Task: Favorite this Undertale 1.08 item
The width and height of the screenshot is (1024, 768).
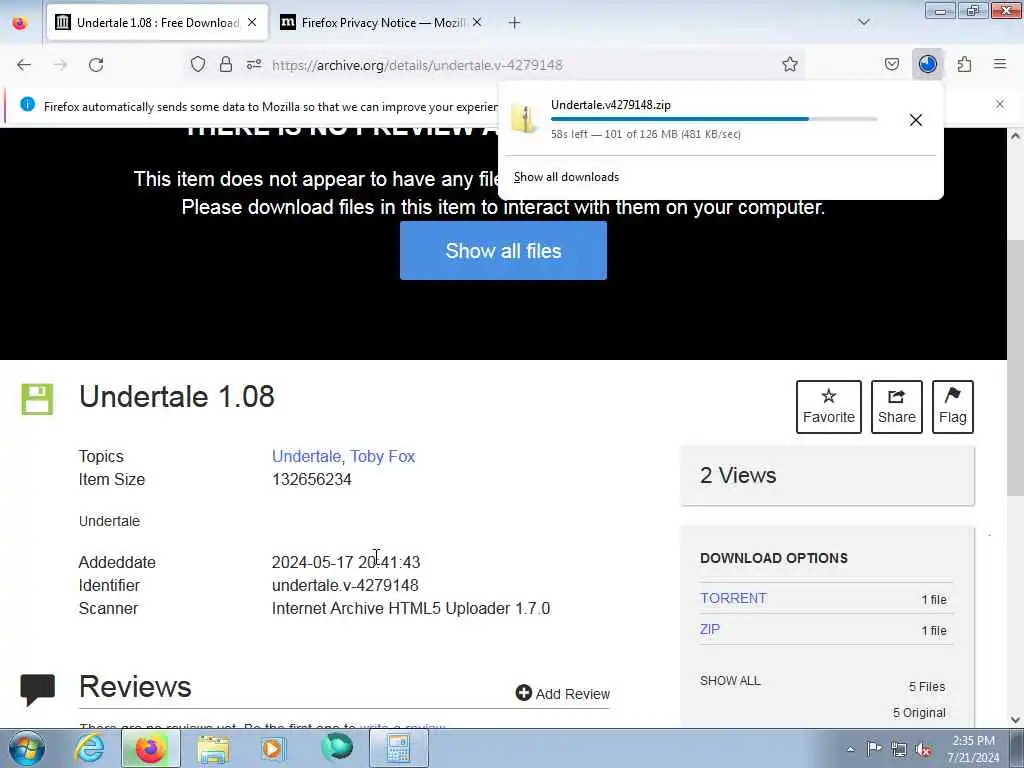Action: click(829, 407)
